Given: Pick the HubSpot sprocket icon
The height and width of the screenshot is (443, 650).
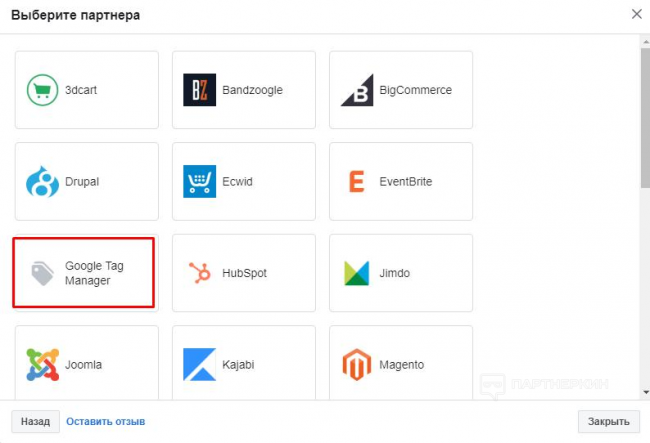Looking at the screenshot, I should click(199, 273).
